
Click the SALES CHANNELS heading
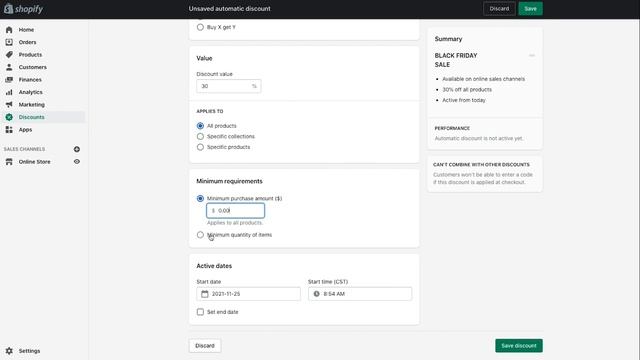click(x=24, y=149)
